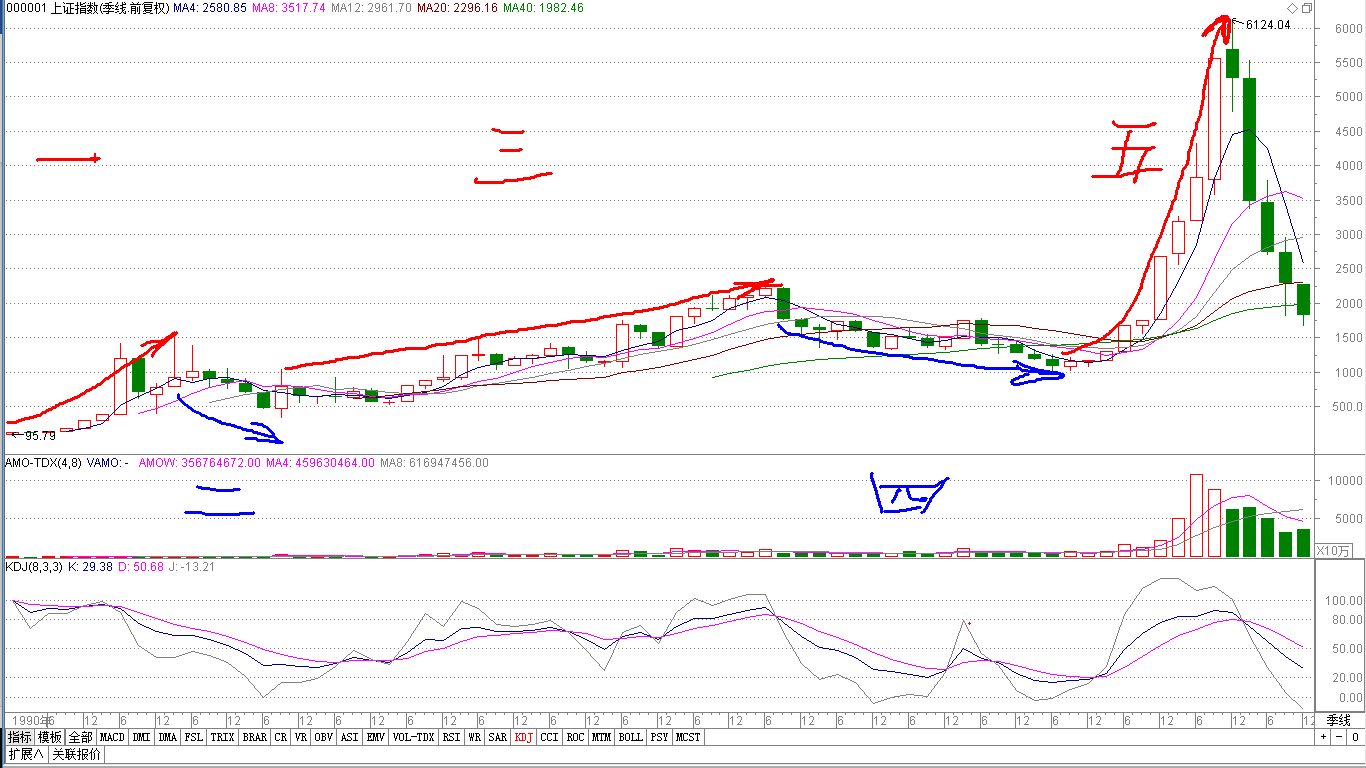This screenshot has width=1366, height=768.
Task: Switch indicator to MTM
Action: click(x=601, y=737)
